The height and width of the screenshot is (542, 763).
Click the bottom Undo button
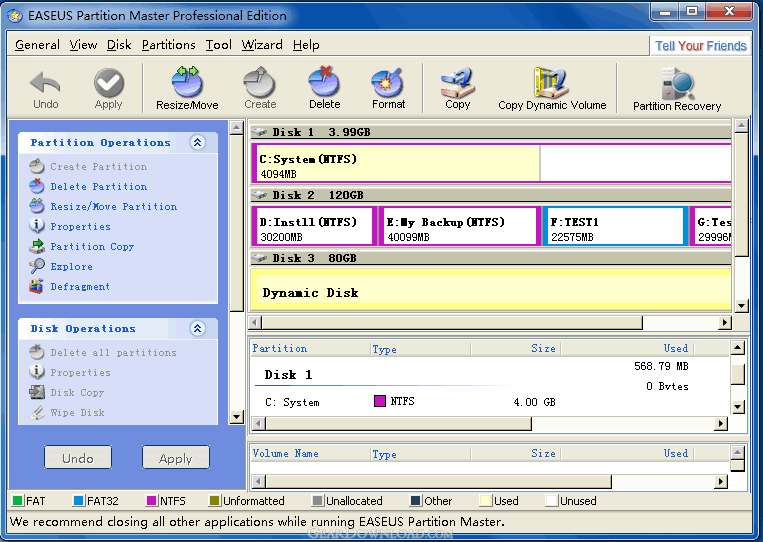click(78, 458)
